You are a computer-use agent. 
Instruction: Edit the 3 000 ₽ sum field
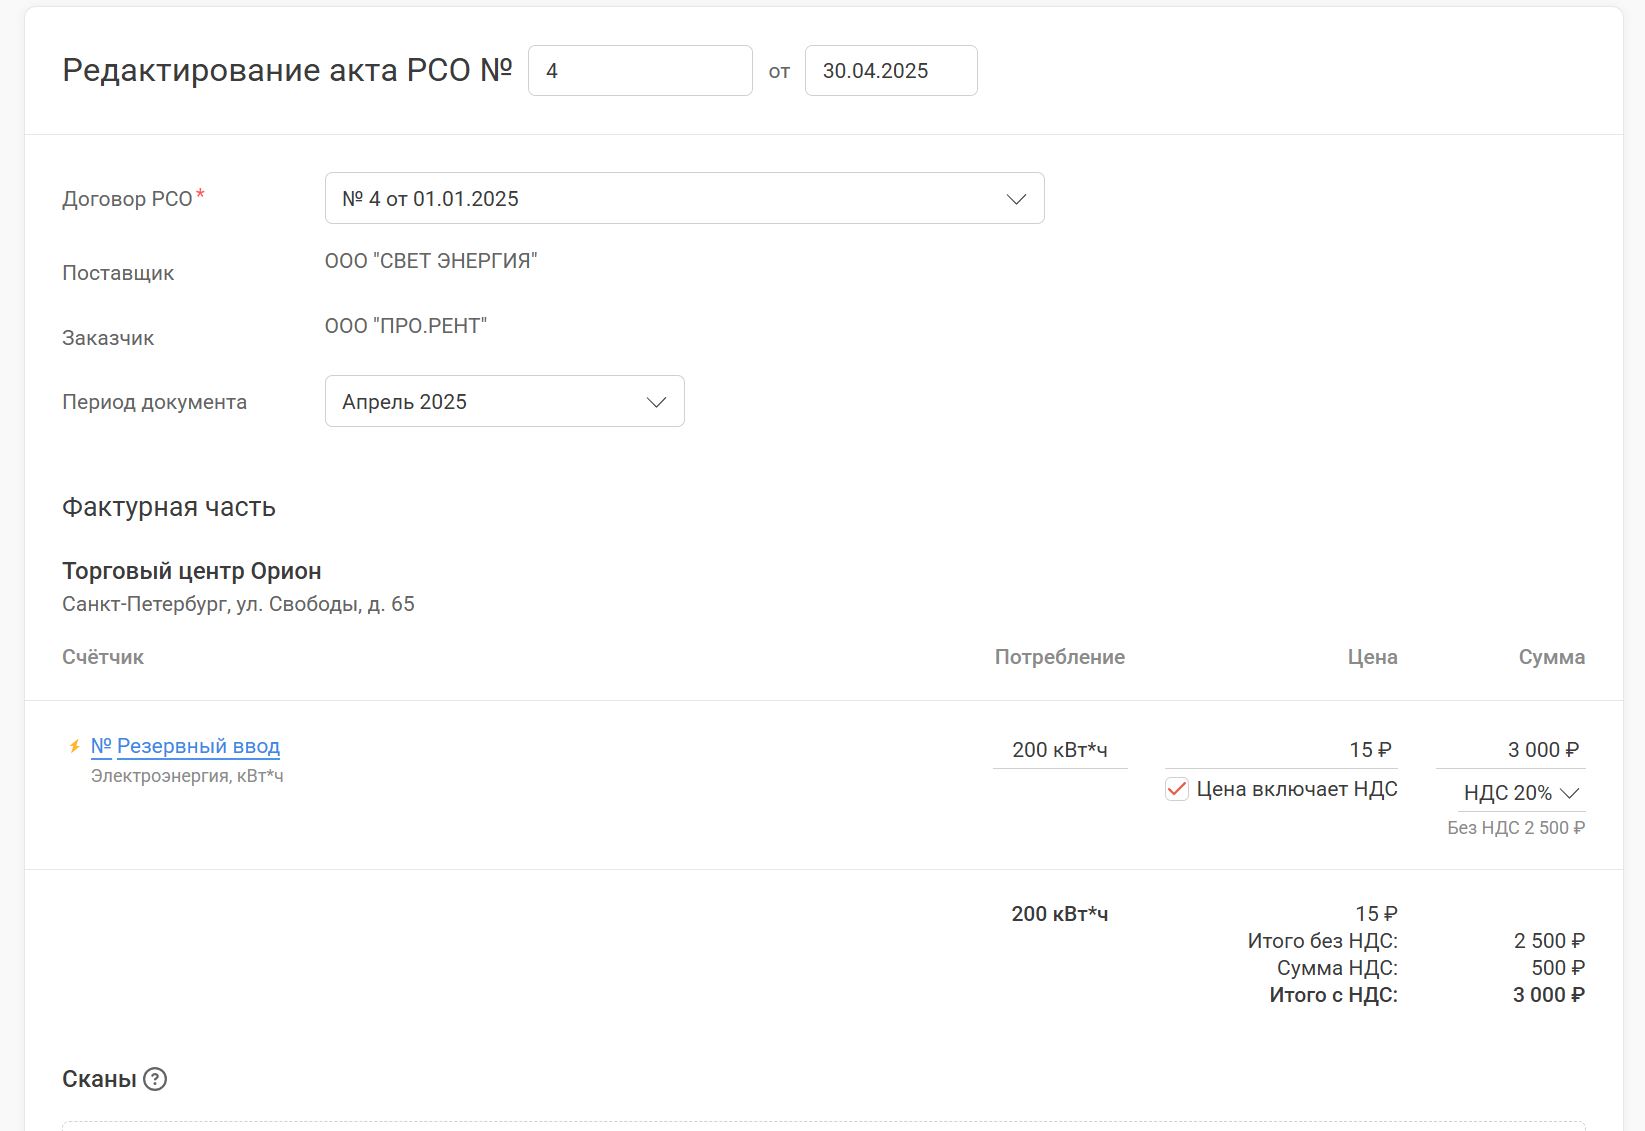point(1510,750)
